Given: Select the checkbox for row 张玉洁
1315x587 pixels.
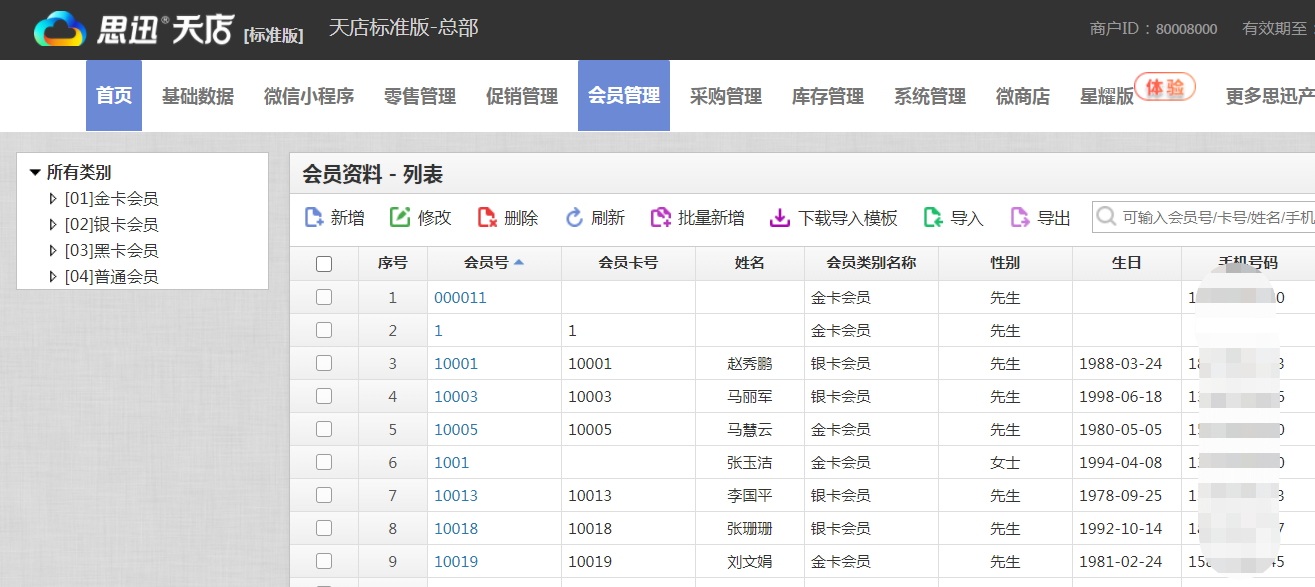Looking at the screenshot, I should pos(324,462).
